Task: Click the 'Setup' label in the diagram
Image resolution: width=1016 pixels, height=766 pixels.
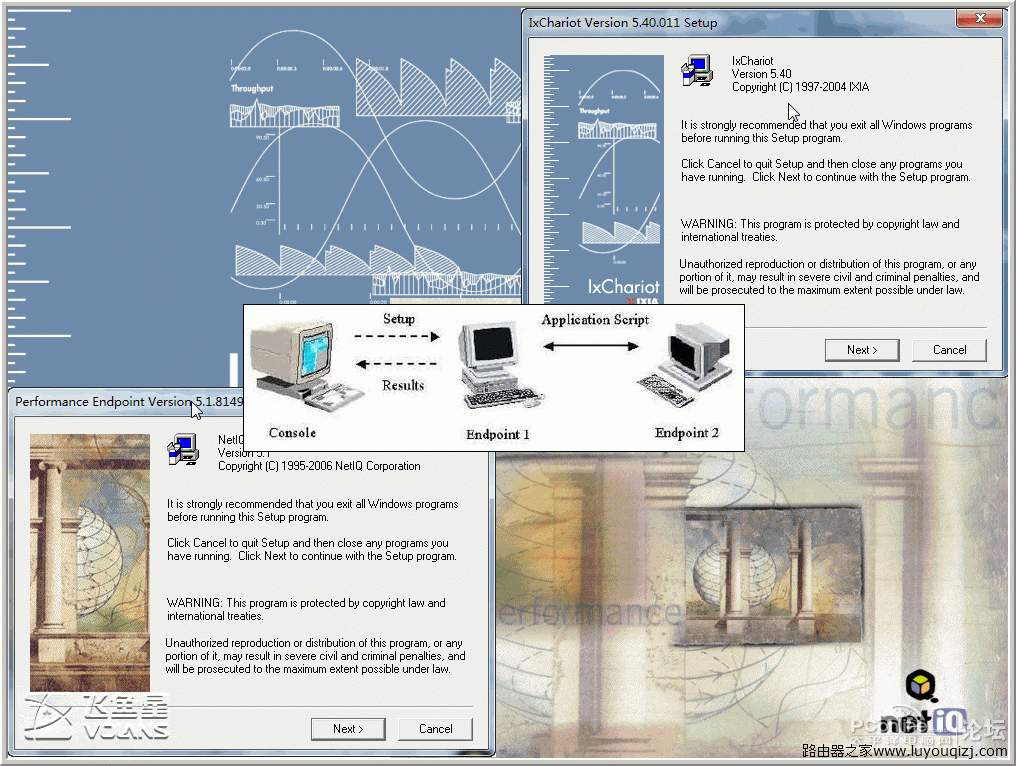Action: pos(398,319)
